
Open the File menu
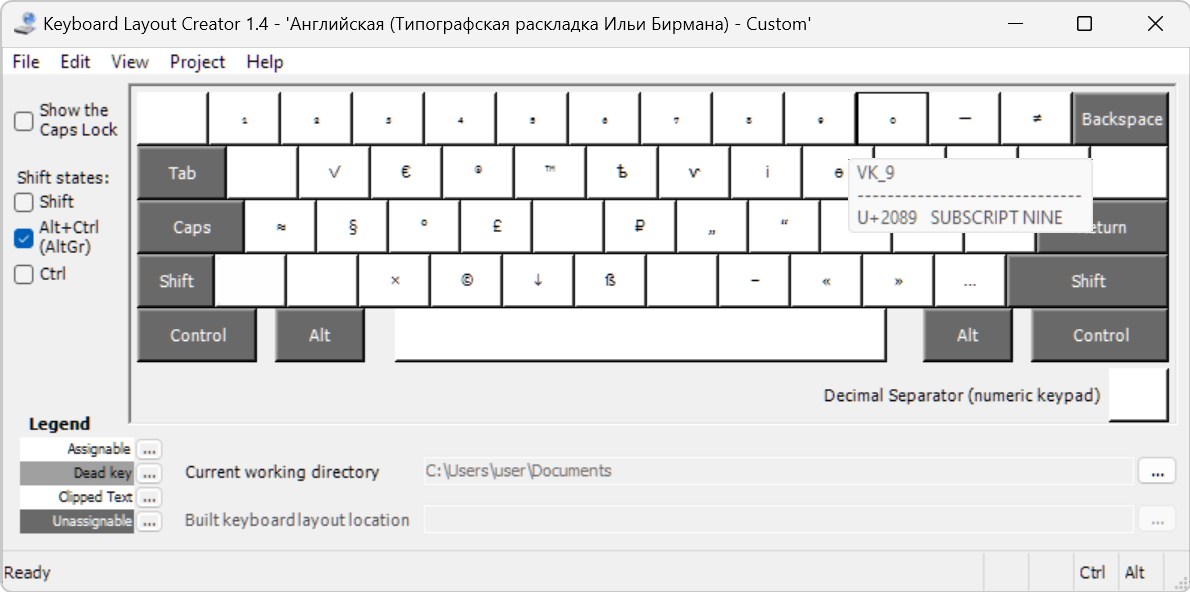(x=26, y=62)
